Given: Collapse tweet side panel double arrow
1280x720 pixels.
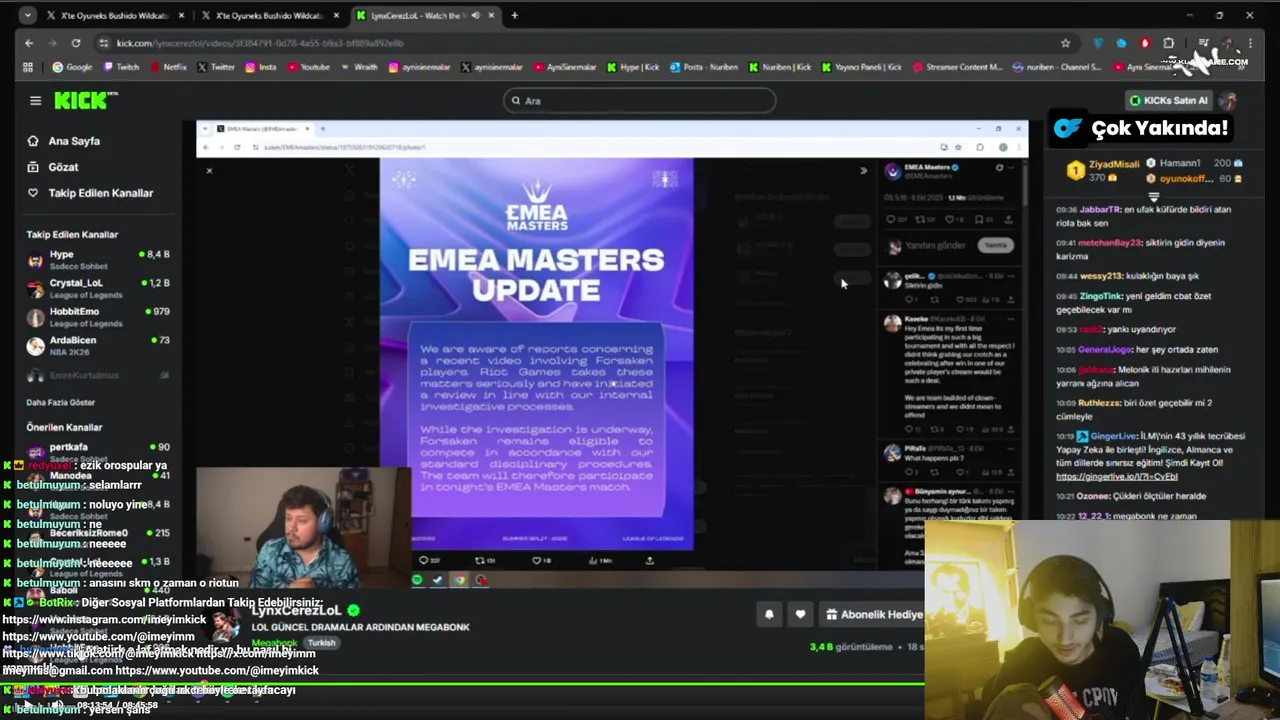Looking at the screenshot, I should 863,171.
